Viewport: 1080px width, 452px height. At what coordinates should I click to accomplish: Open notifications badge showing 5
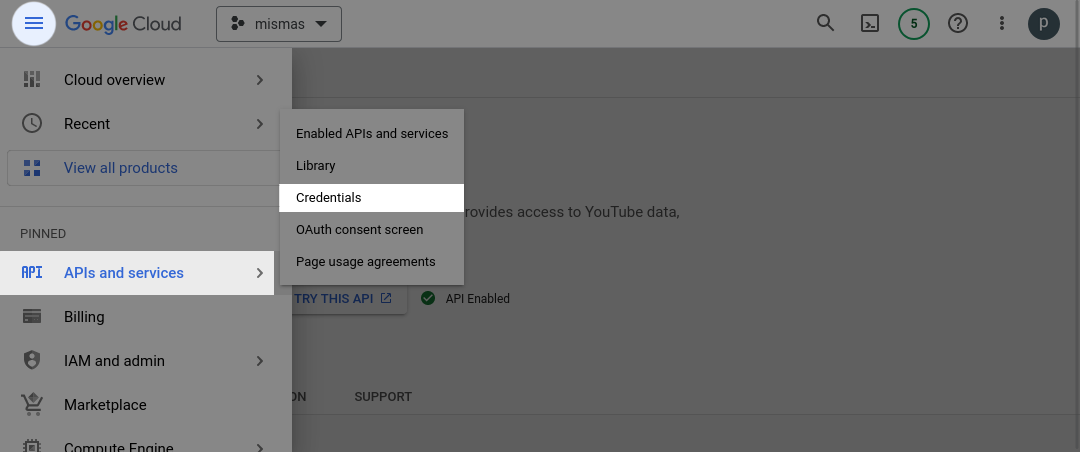[914, 23]
